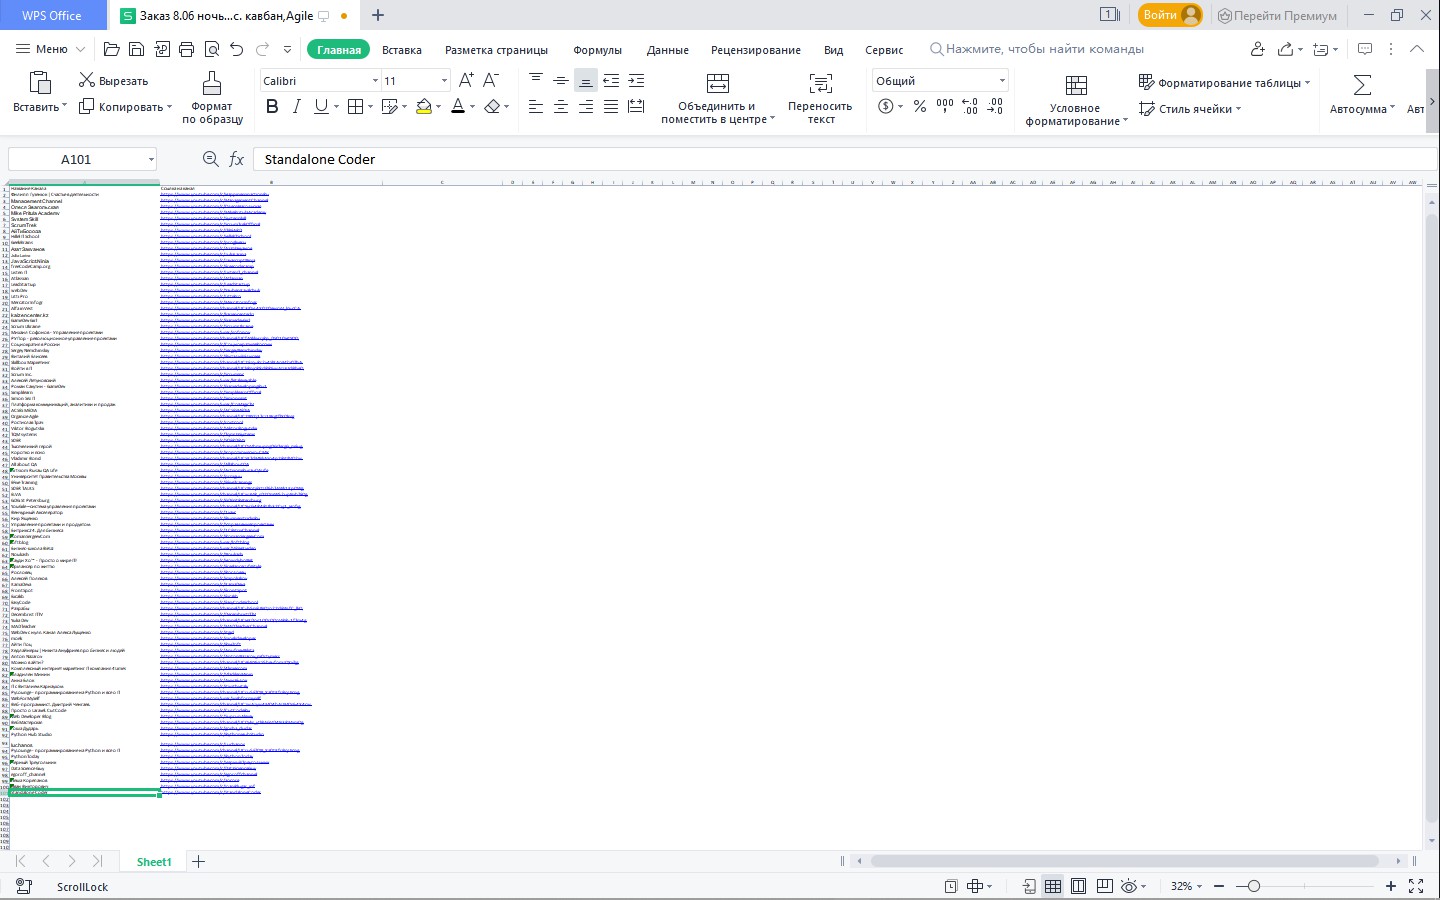The height and width of the screenshot is (900, 1440).
Task: Apply distributed alignment icon
Action: [x=636, y=107]
